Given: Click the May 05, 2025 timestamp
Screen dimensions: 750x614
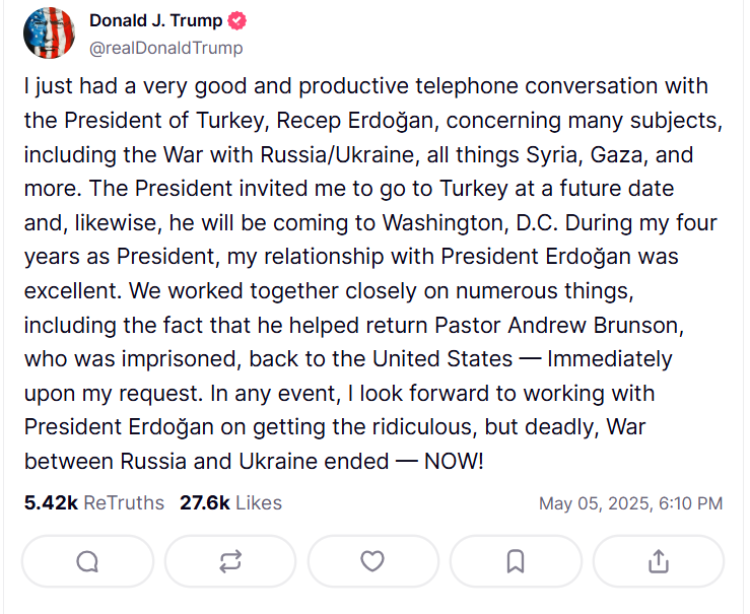Looking at the screenshot, I should pos(630,504).
